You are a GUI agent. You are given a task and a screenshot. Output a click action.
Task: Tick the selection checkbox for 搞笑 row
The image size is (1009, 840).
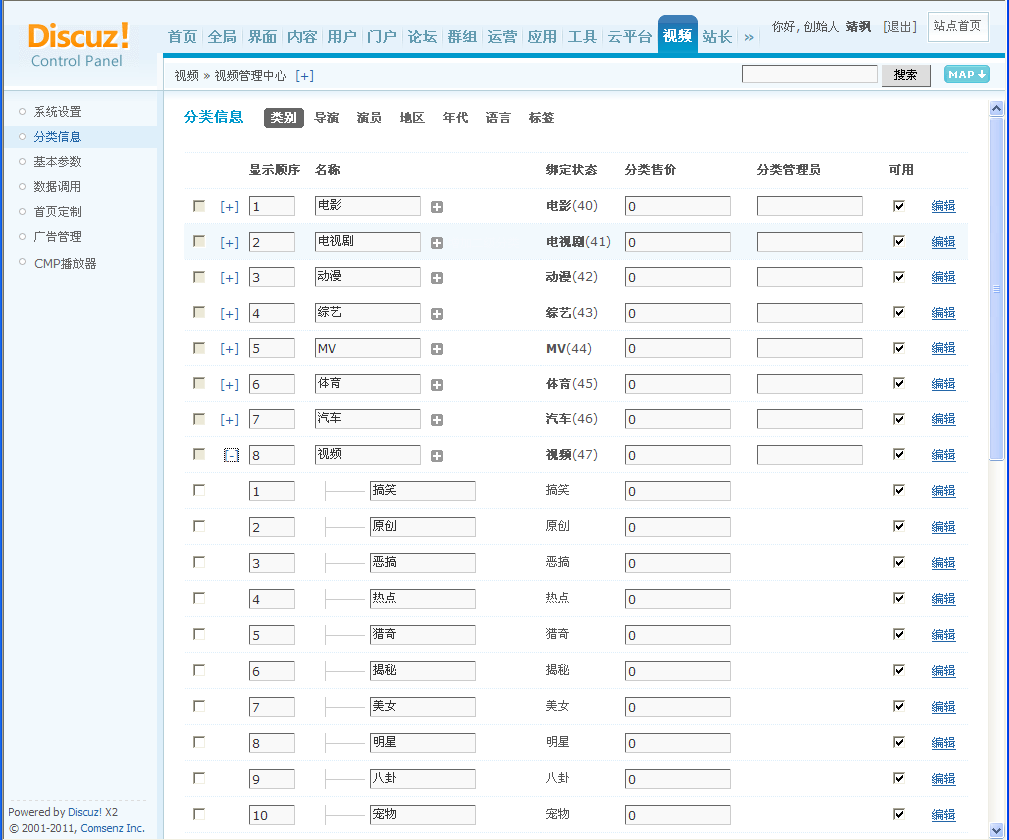[199, 490]
